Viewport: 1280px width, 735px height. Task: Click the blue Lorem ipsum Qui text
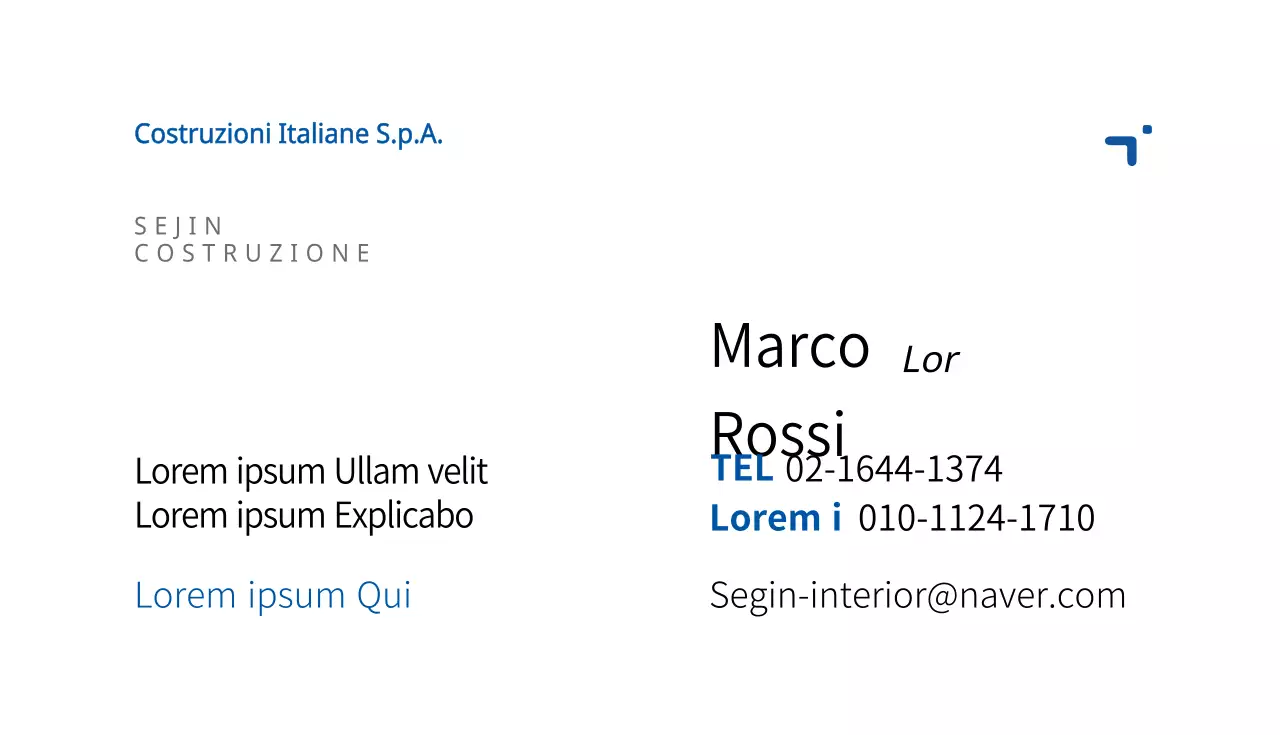[x=273, y=595]
